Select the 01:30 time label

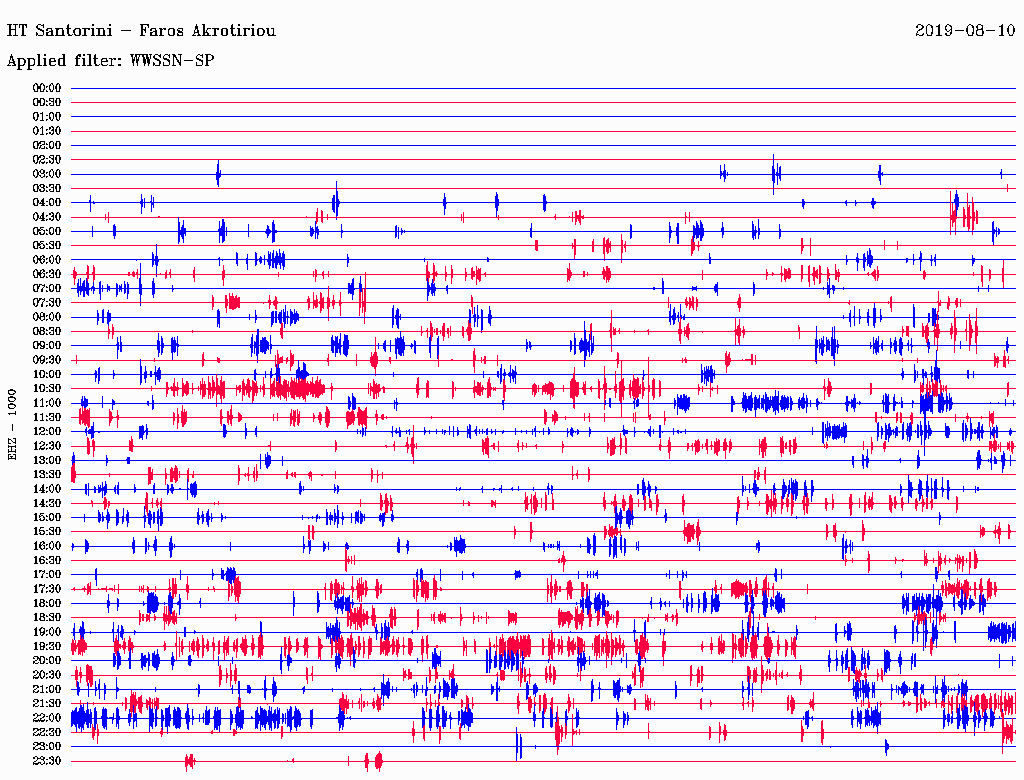tap(47, 131)
